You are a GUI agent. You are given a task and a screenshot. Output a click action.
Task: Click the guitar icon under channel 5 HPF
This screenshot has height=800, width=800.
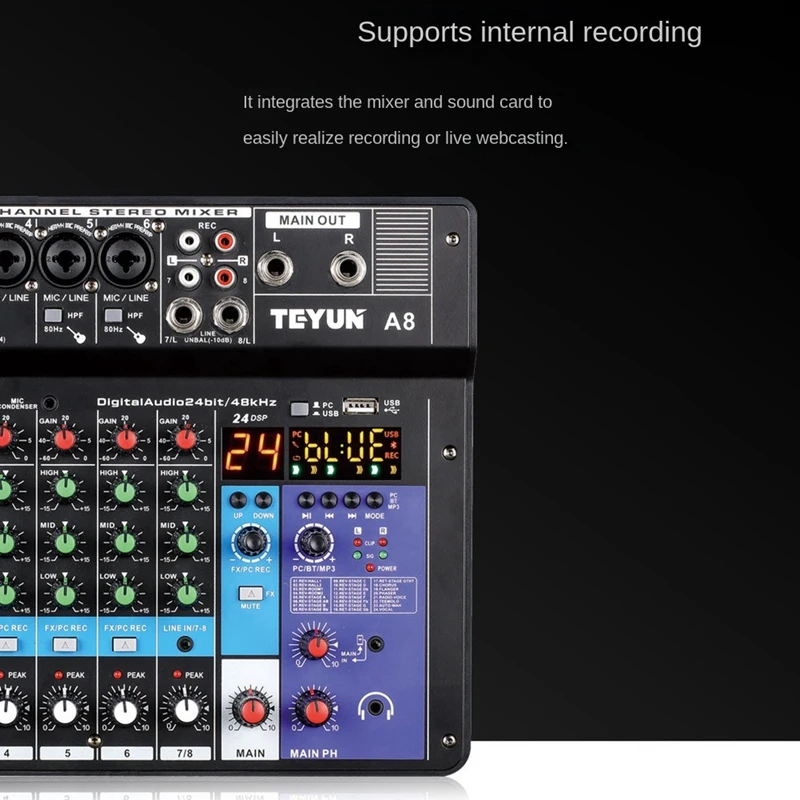pos(77,335)
